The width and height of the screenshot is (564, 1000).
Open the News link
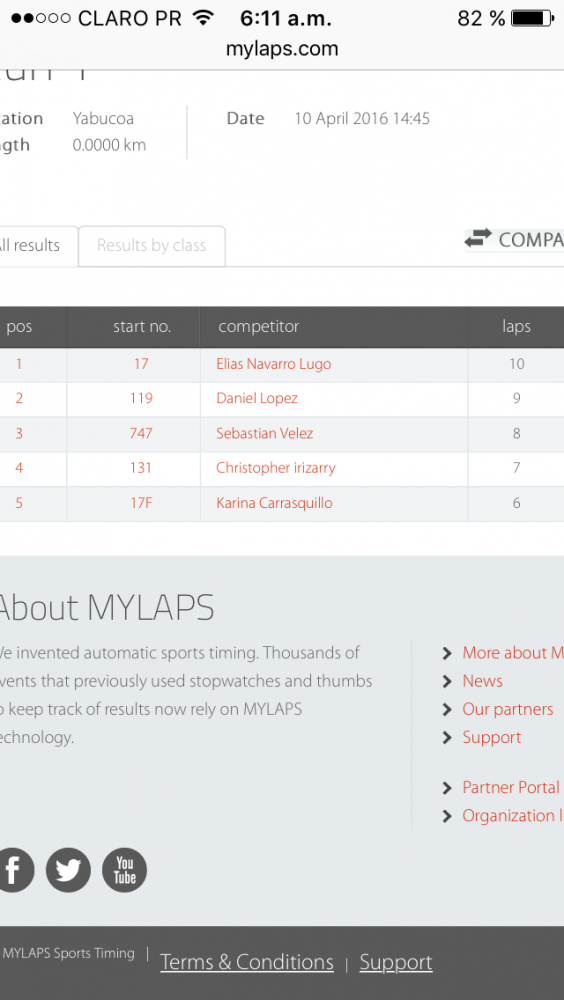coord(482,681)
